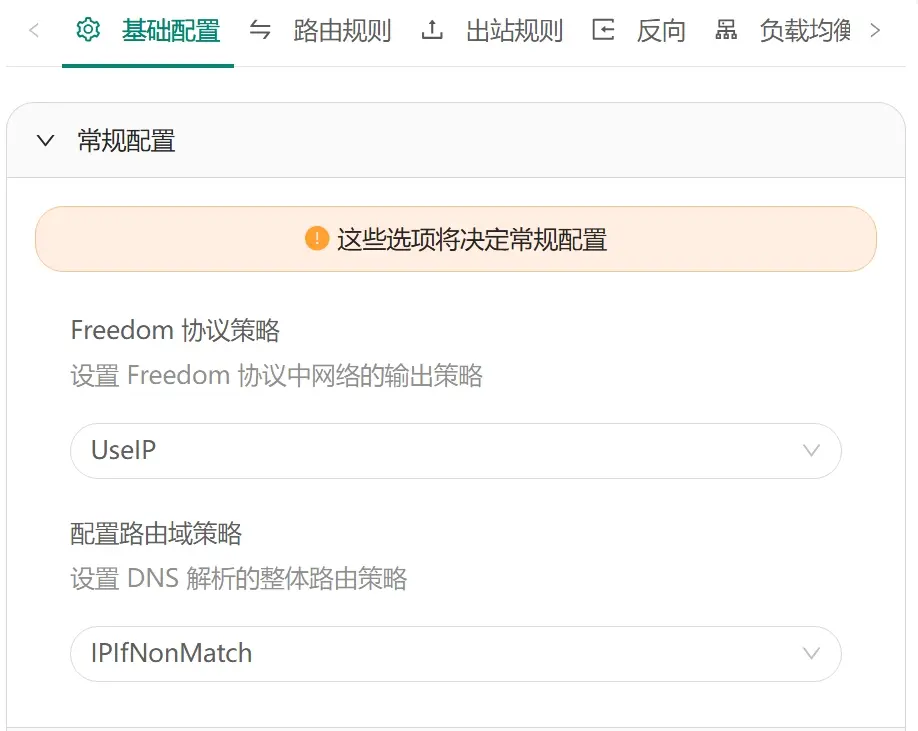Click the swap-arrows icon for 路由规则
This screenshot has width=918, height=731.
point(260,30)
